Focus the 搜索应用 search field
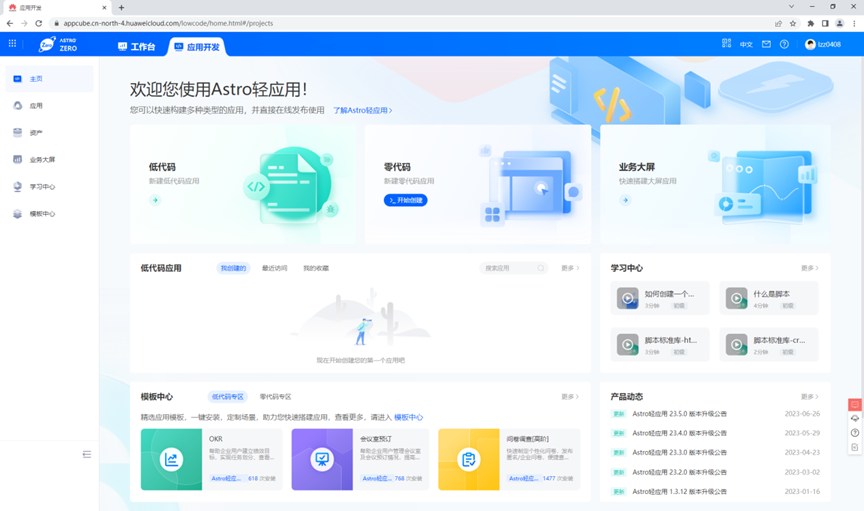This screenshot has width=864, height=511. (x=514, y=268)
